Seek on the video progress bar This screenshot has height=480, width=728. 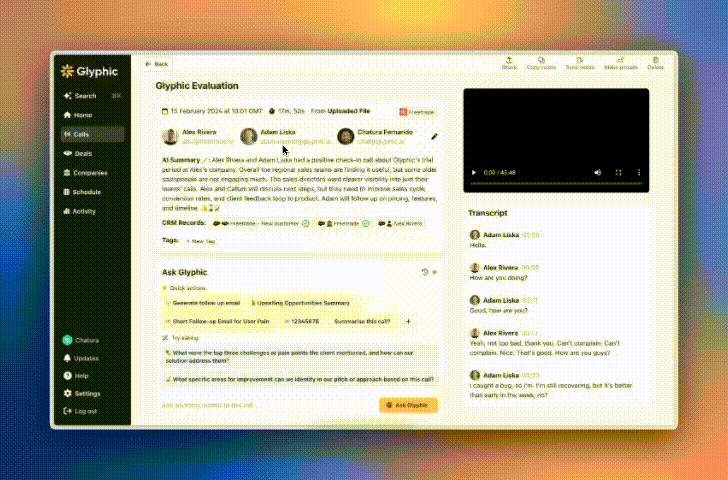click(x=556, y=184)
